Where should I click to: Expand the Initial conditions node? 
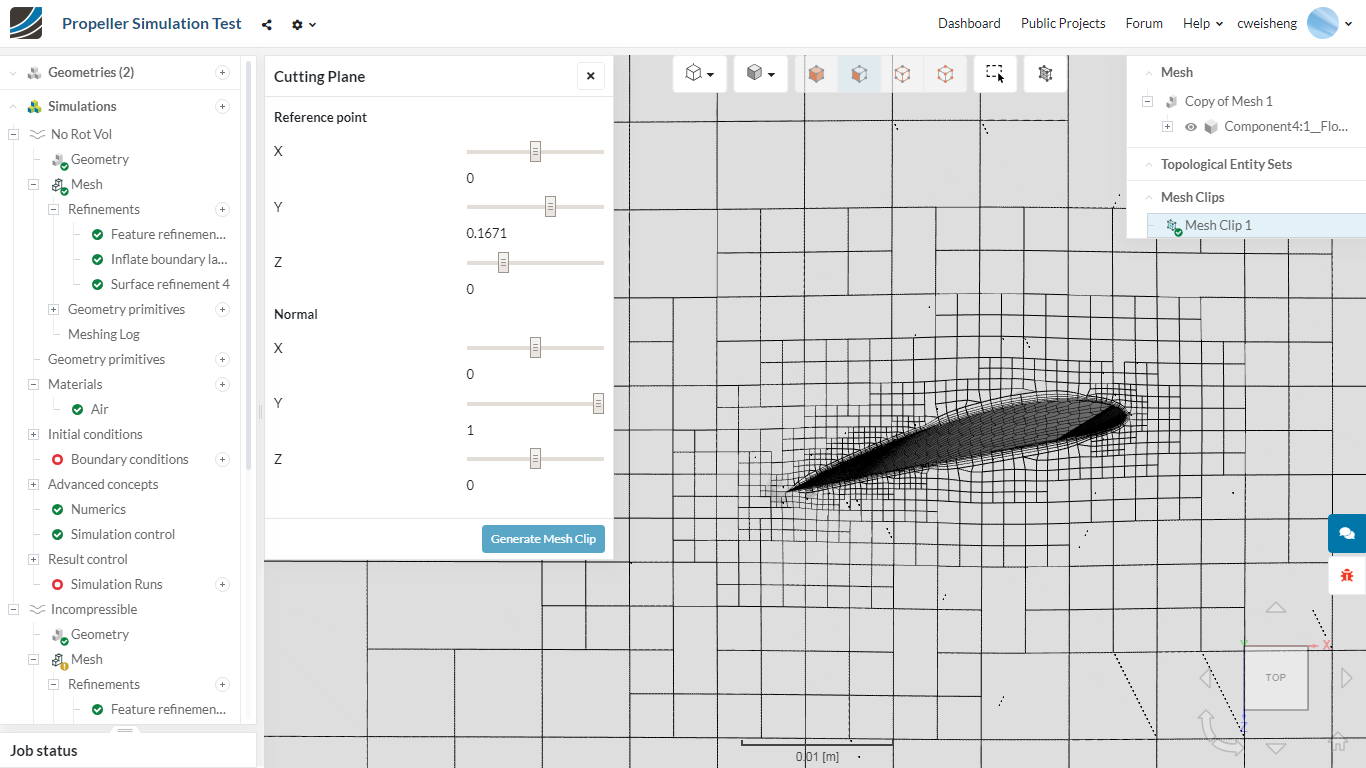click(33, 435)
